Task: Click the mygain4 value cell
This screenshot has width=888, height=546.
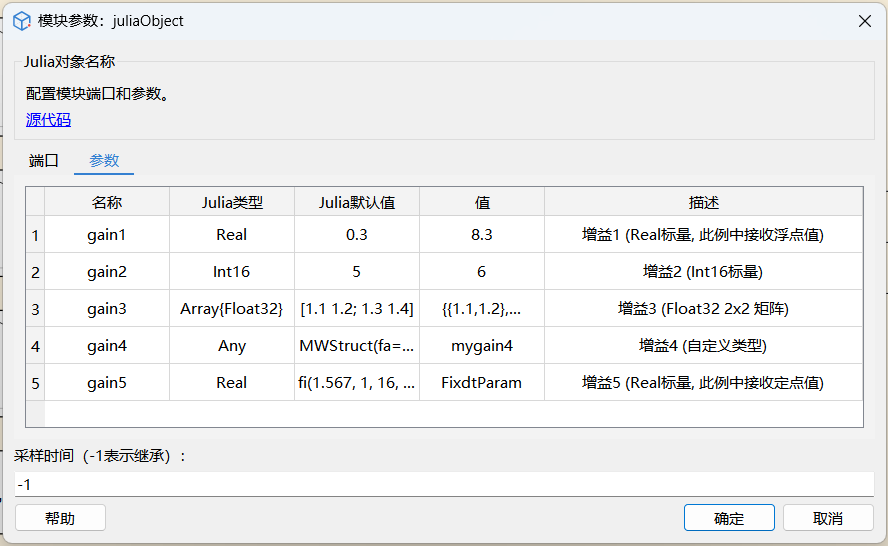Action: (x=482, y=346)
